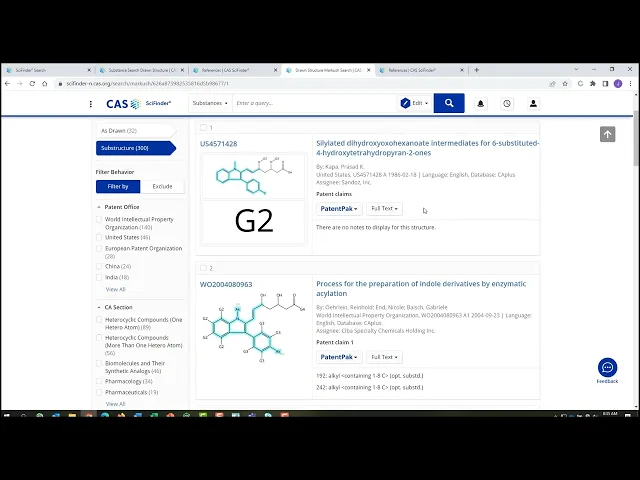Select result 1 checkbox
The width and height of the screenshot is (640, 480).
pos(203,127)
